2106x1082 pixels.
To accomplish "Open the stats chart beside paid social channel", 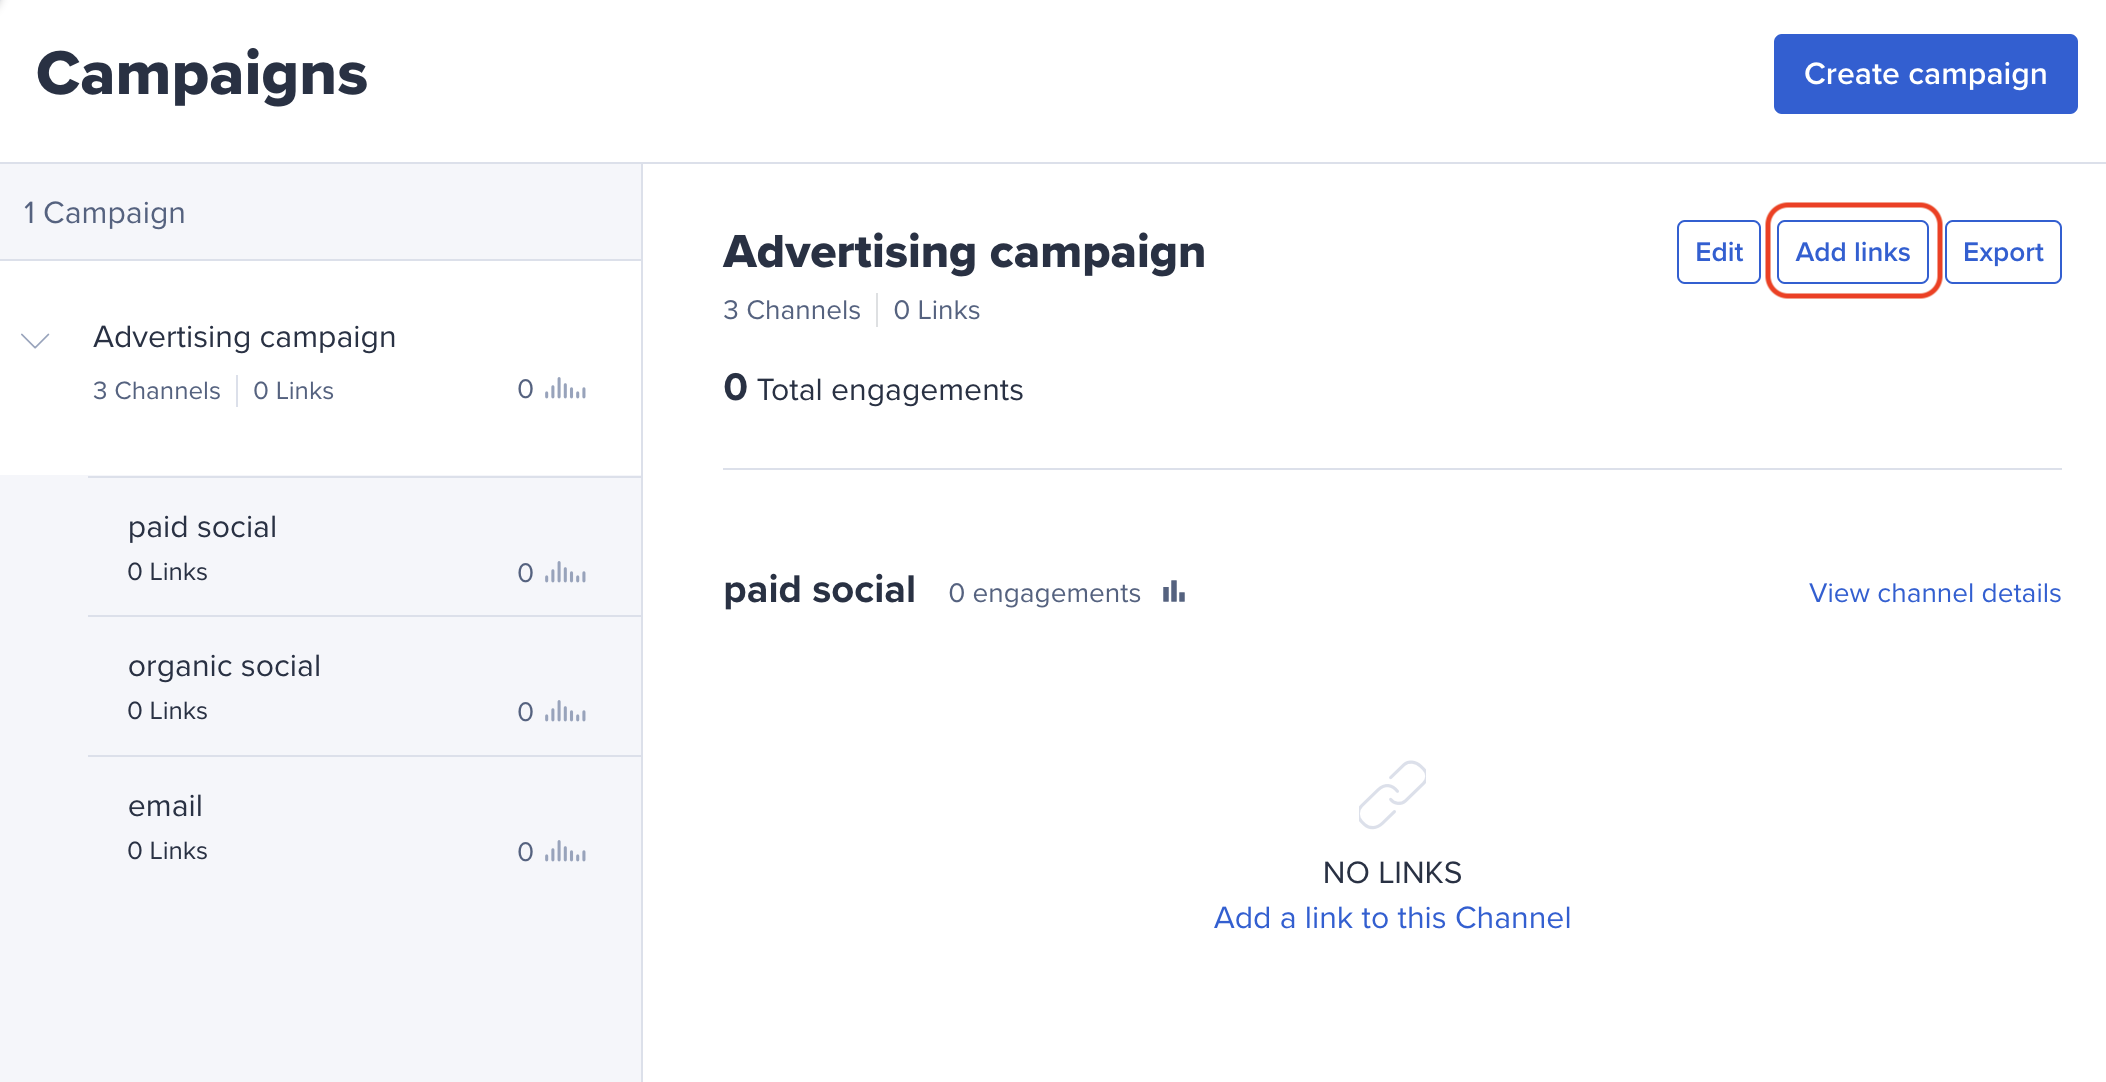I will (x=564, y=572).
